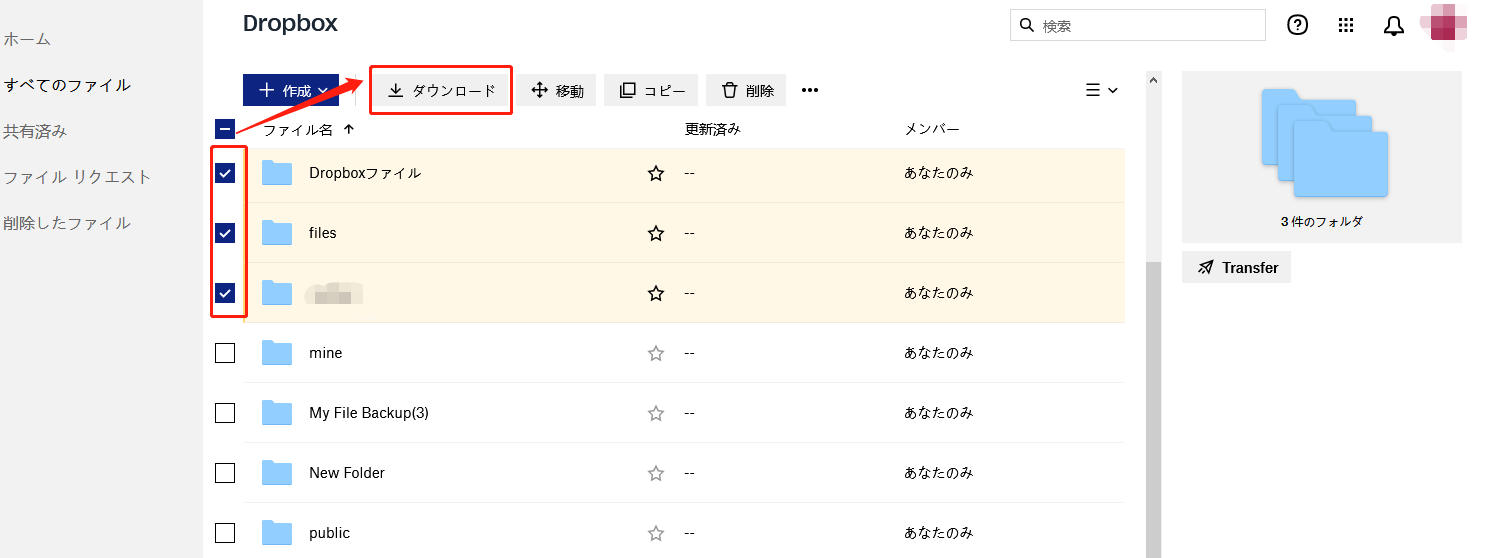Open the list view options dropdown
Viewport: 1494px width, 558px height.
coord(1101,90)
